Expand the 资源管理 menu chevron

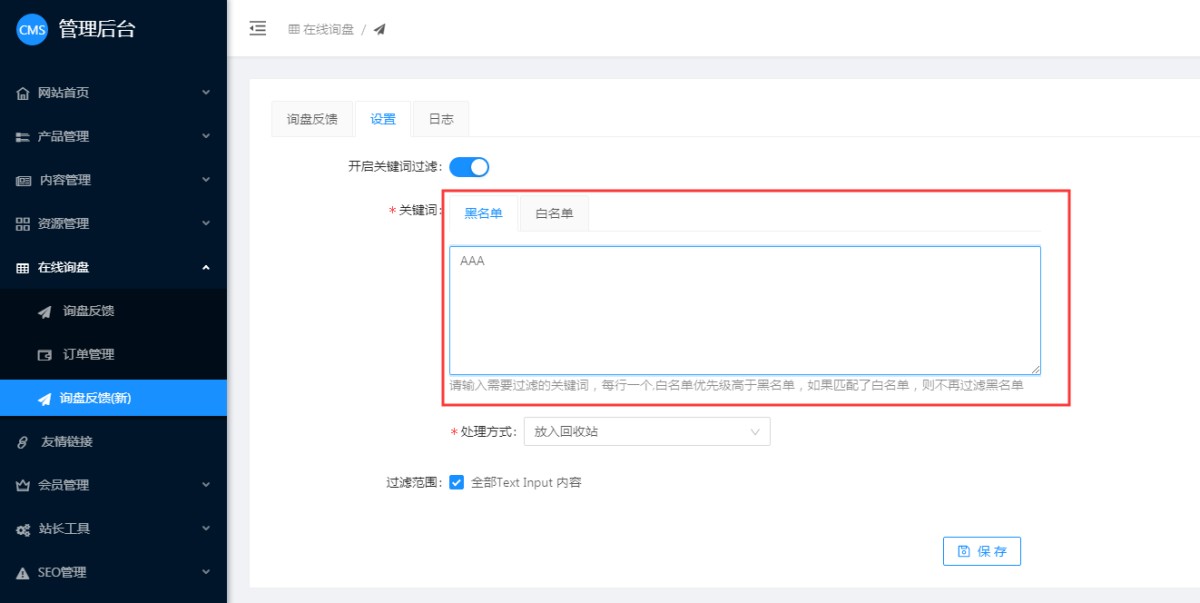pyautogui.click(x=206, y=223)
